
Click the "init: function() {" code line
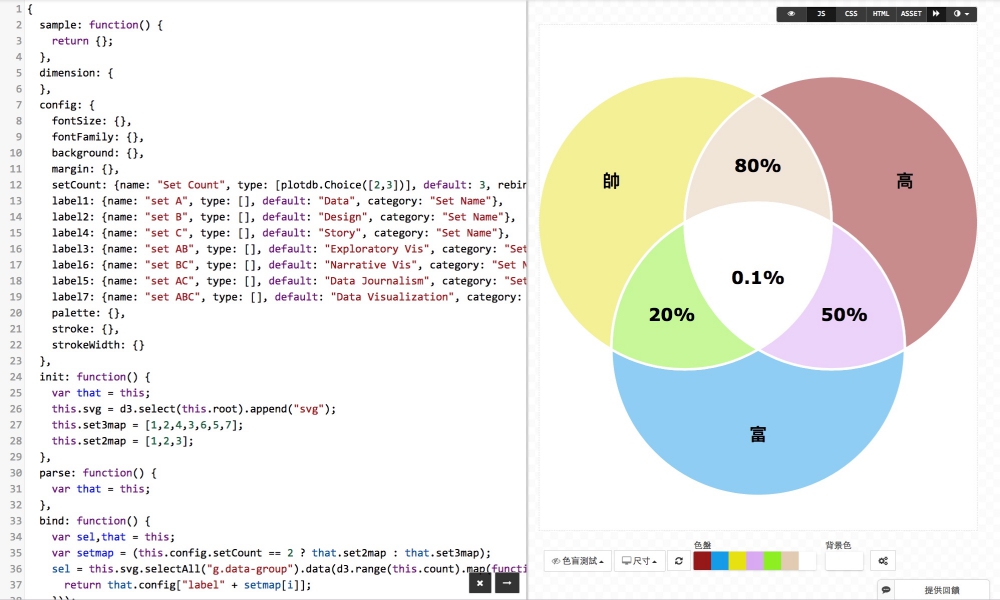pyautogui.click(x=95, y=377)
